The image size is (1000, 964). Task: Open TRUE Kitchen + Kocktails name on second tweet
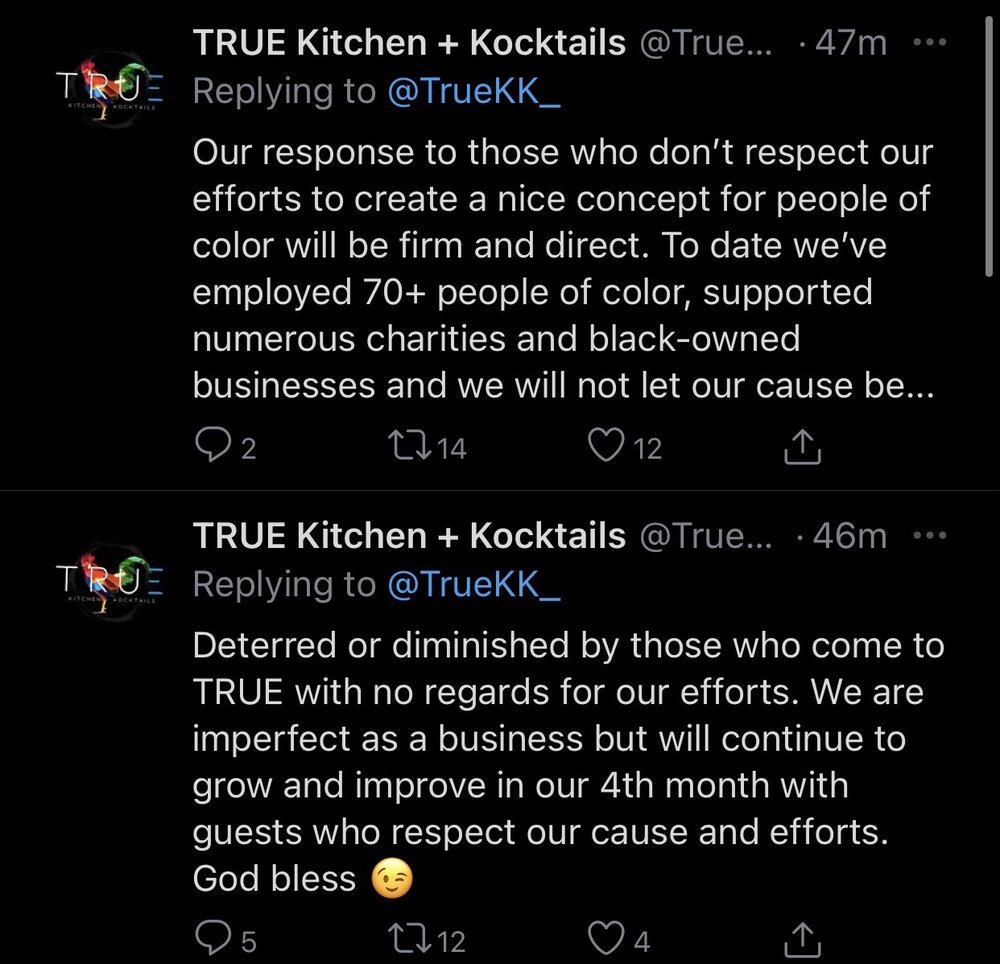pyautogui.click(x=409, y=535)
